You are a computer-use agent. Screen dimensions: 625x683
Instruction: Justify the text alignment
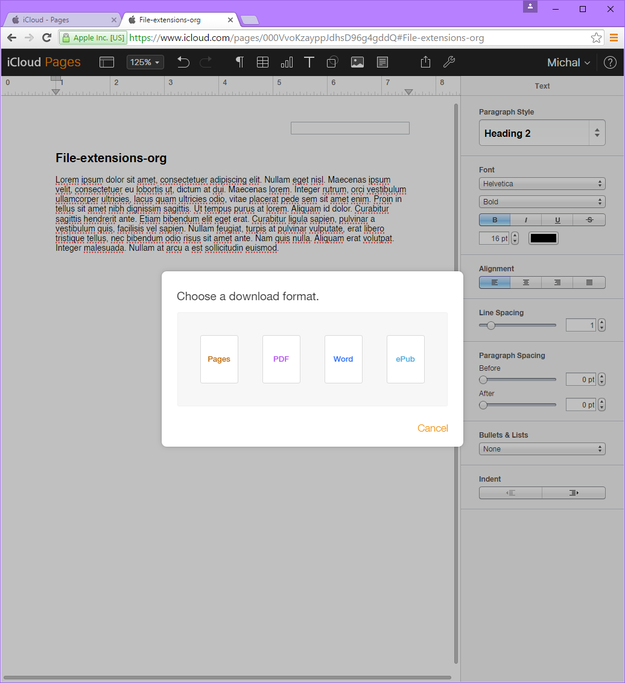point(589,282)
